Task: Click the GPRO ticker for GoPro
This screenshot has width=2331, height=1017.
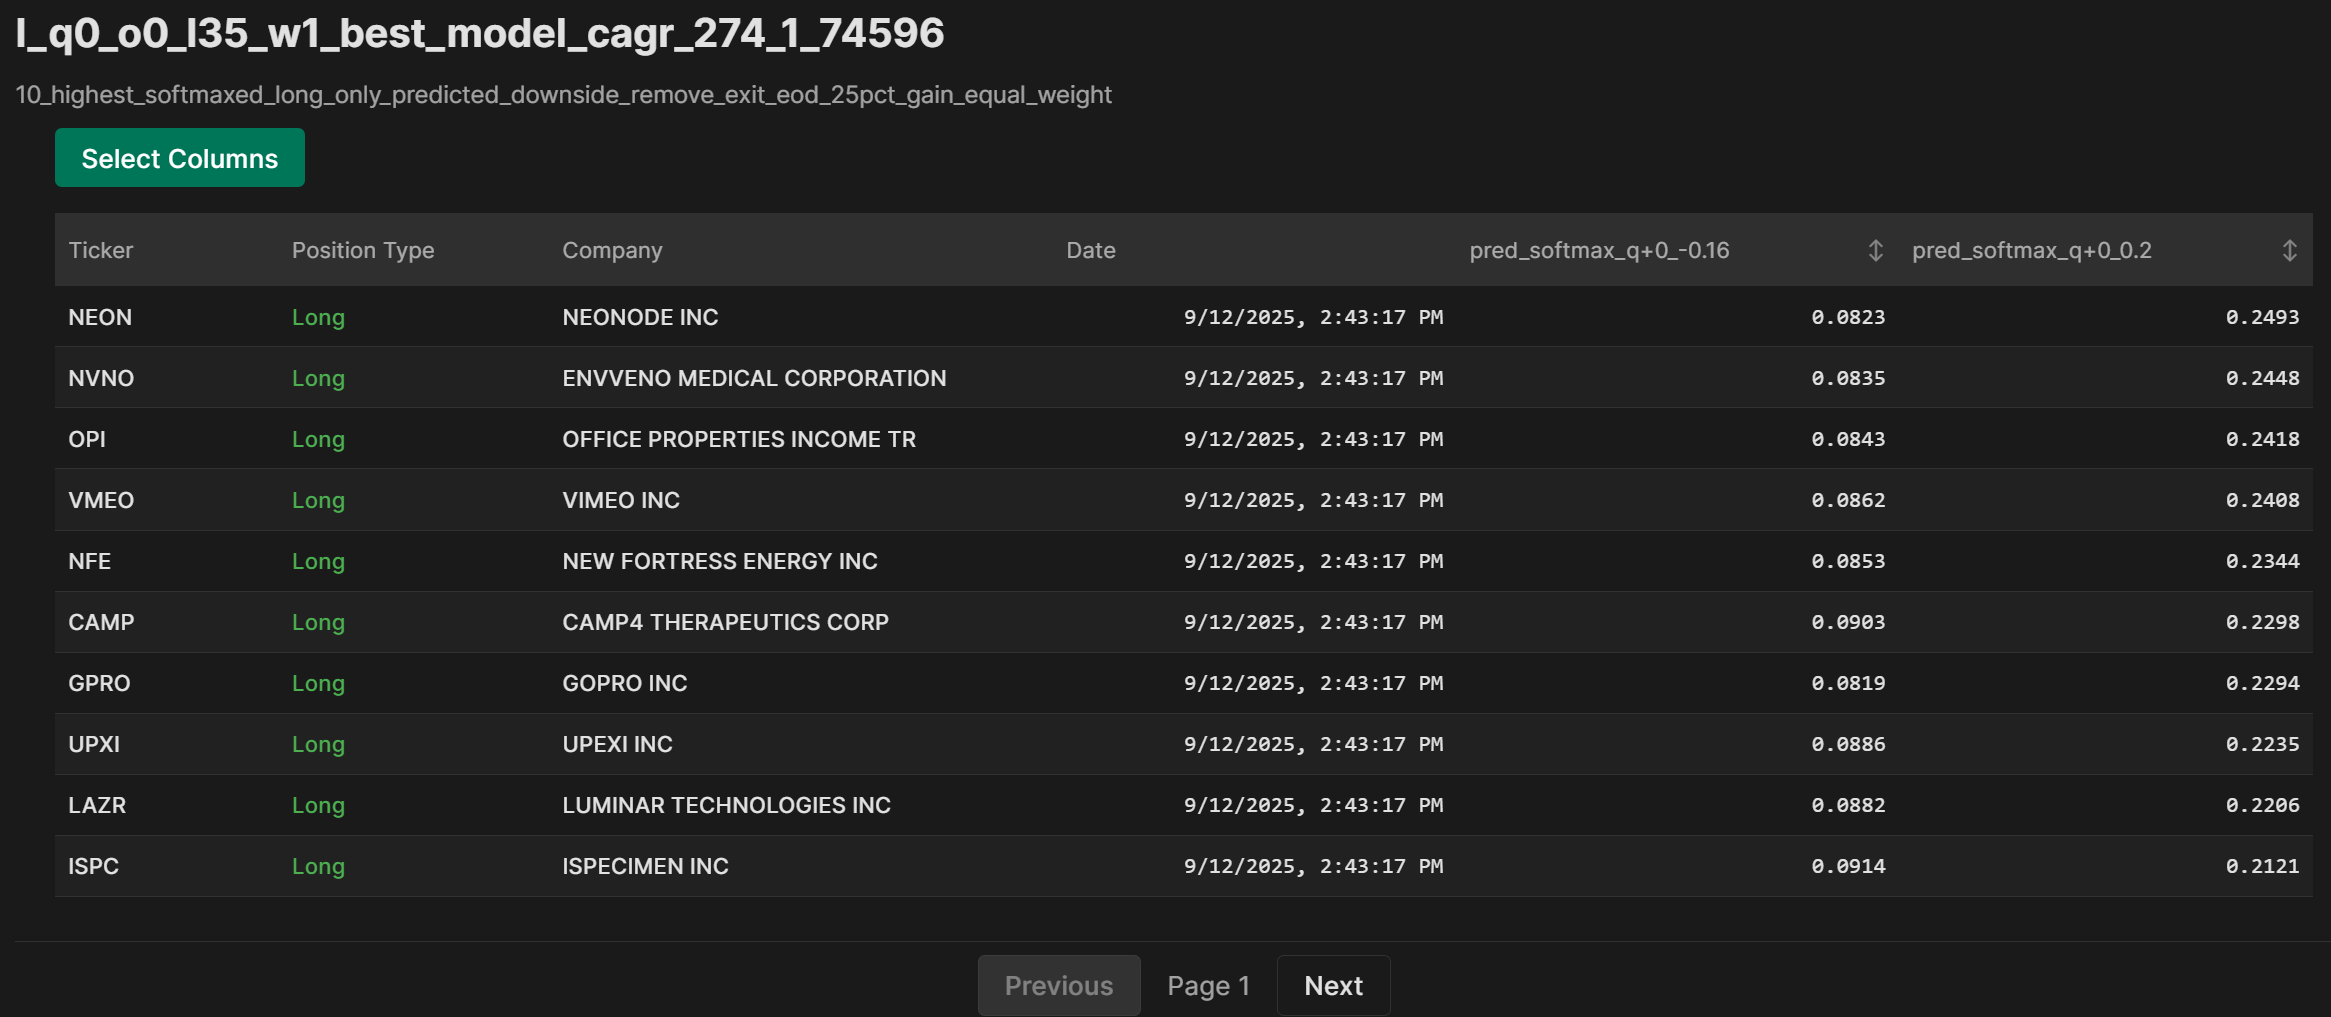Action: (x=99, y=683)
